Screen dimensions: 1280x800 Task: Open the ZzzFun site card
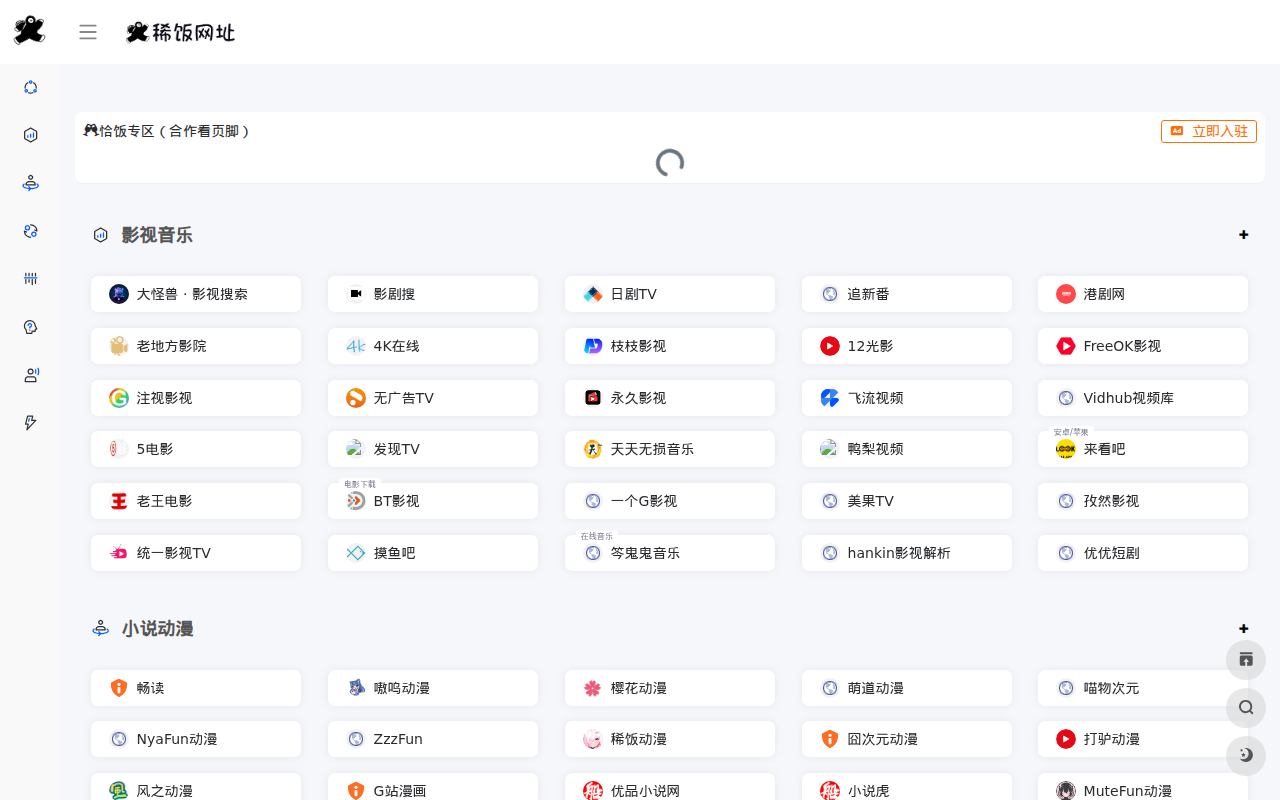click(x=433, y=739)
